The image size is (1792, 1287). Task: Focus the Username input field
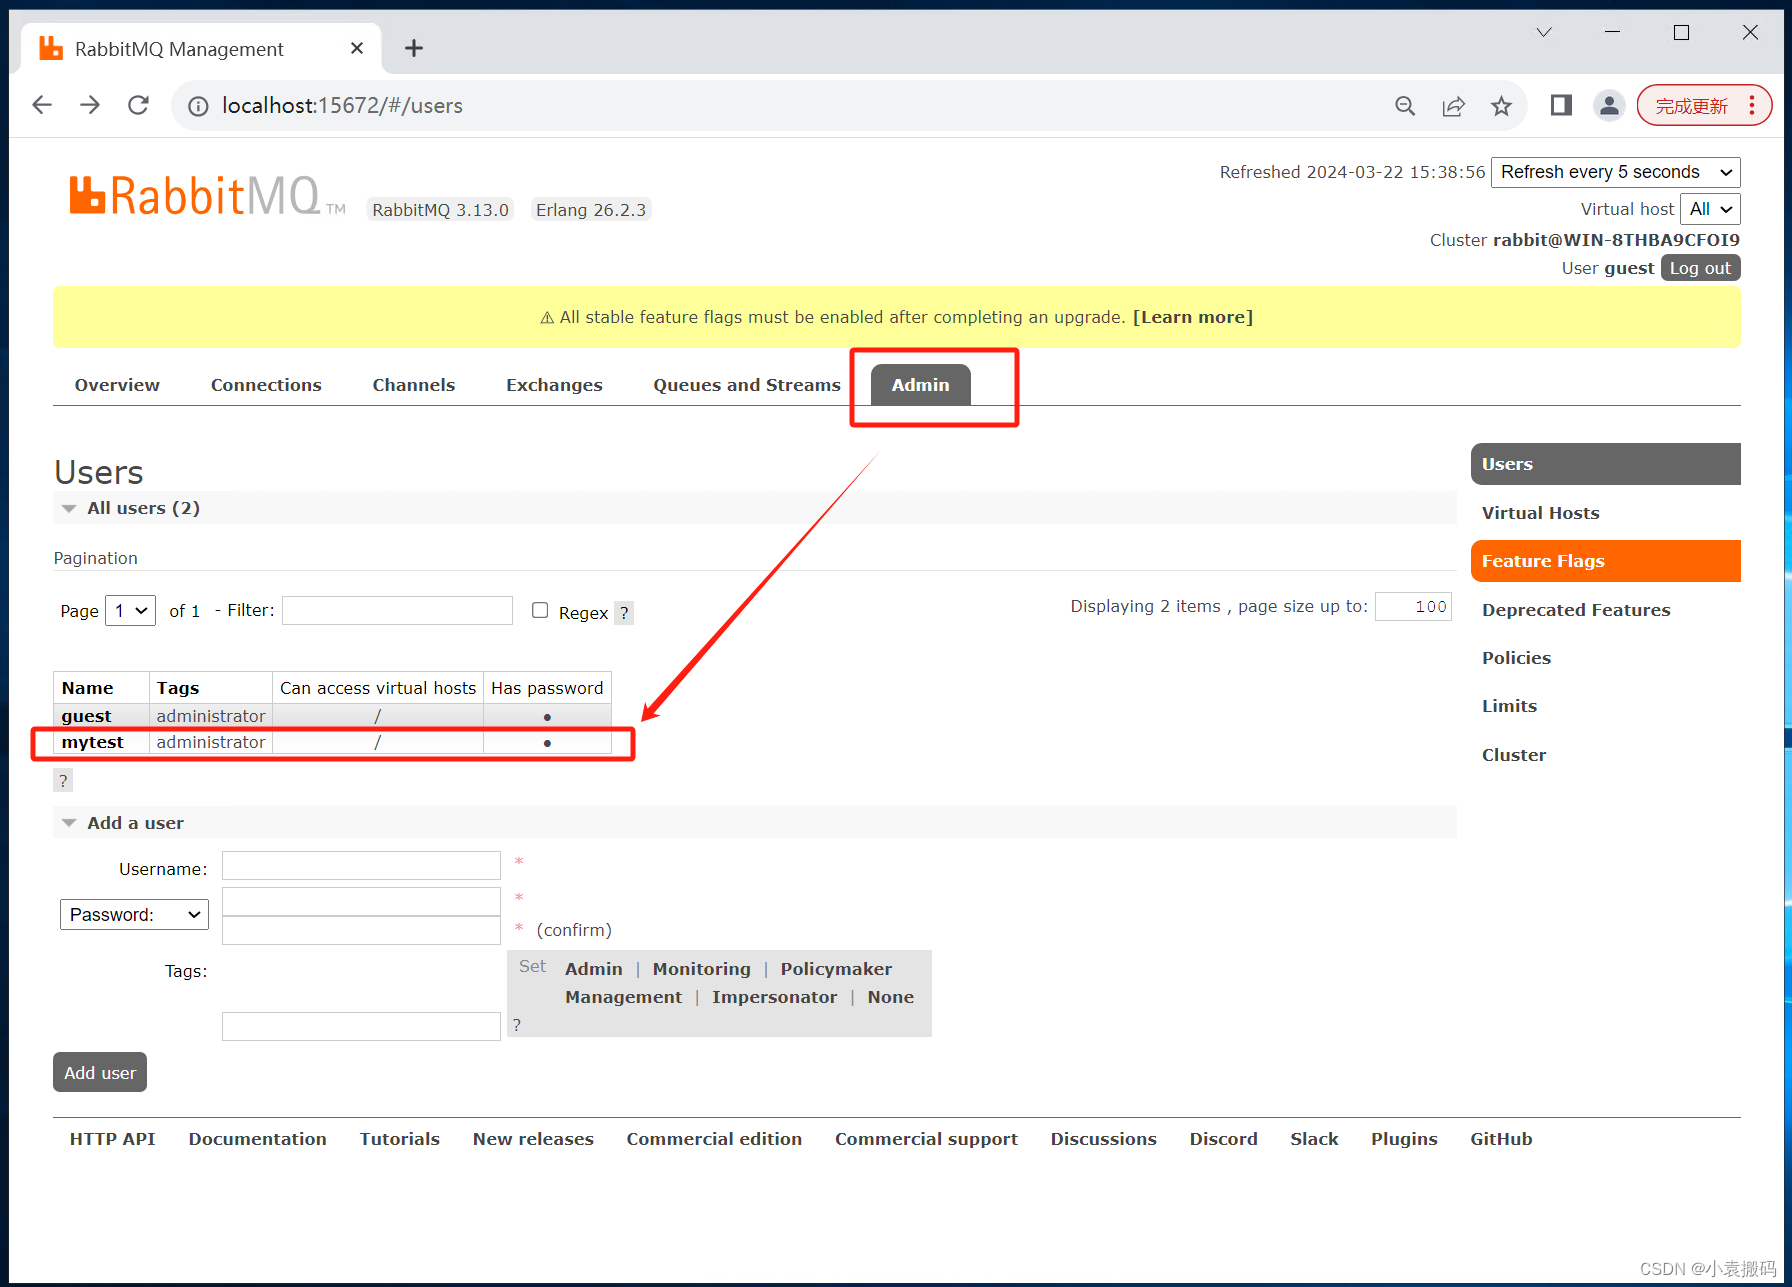[x=361, y=865]
